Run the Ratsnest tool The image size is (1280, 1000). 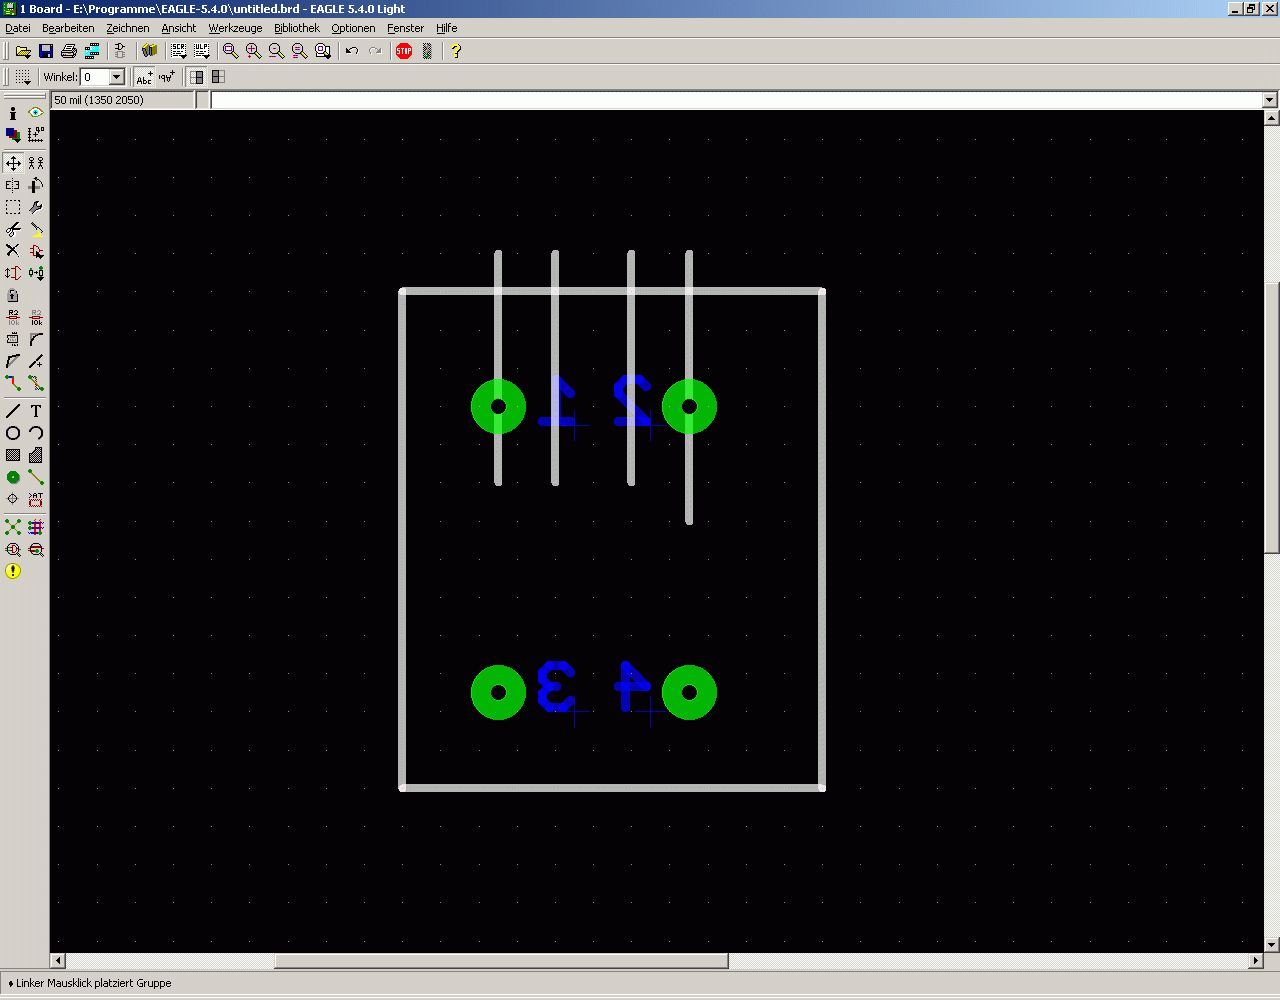pos(13,527)
